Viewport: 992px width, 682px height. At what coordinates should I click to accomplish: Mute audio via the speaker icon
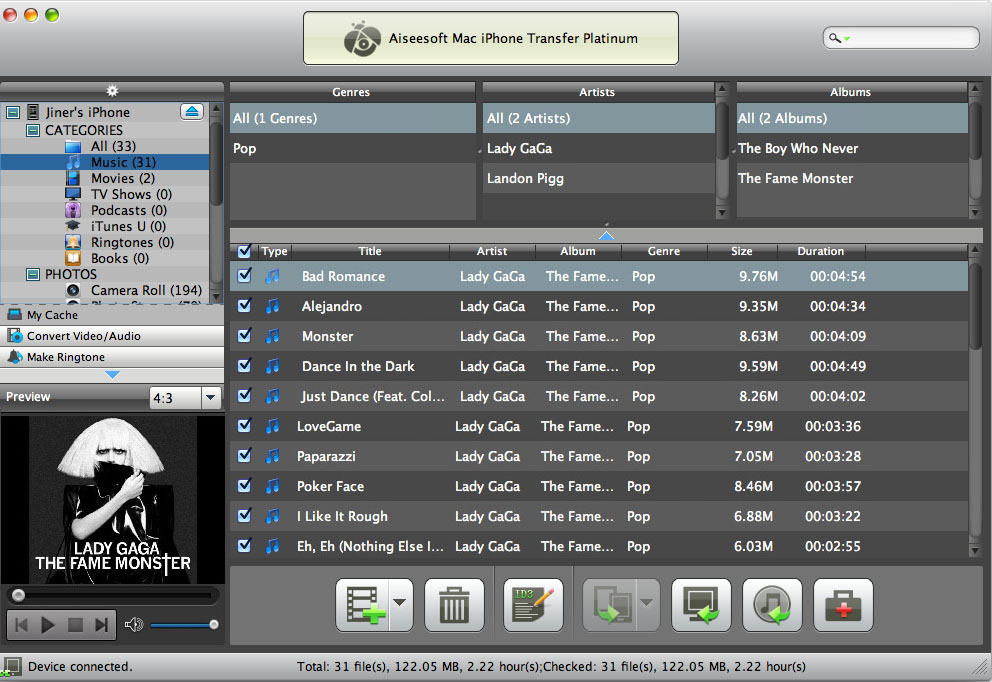coord(133,625)
